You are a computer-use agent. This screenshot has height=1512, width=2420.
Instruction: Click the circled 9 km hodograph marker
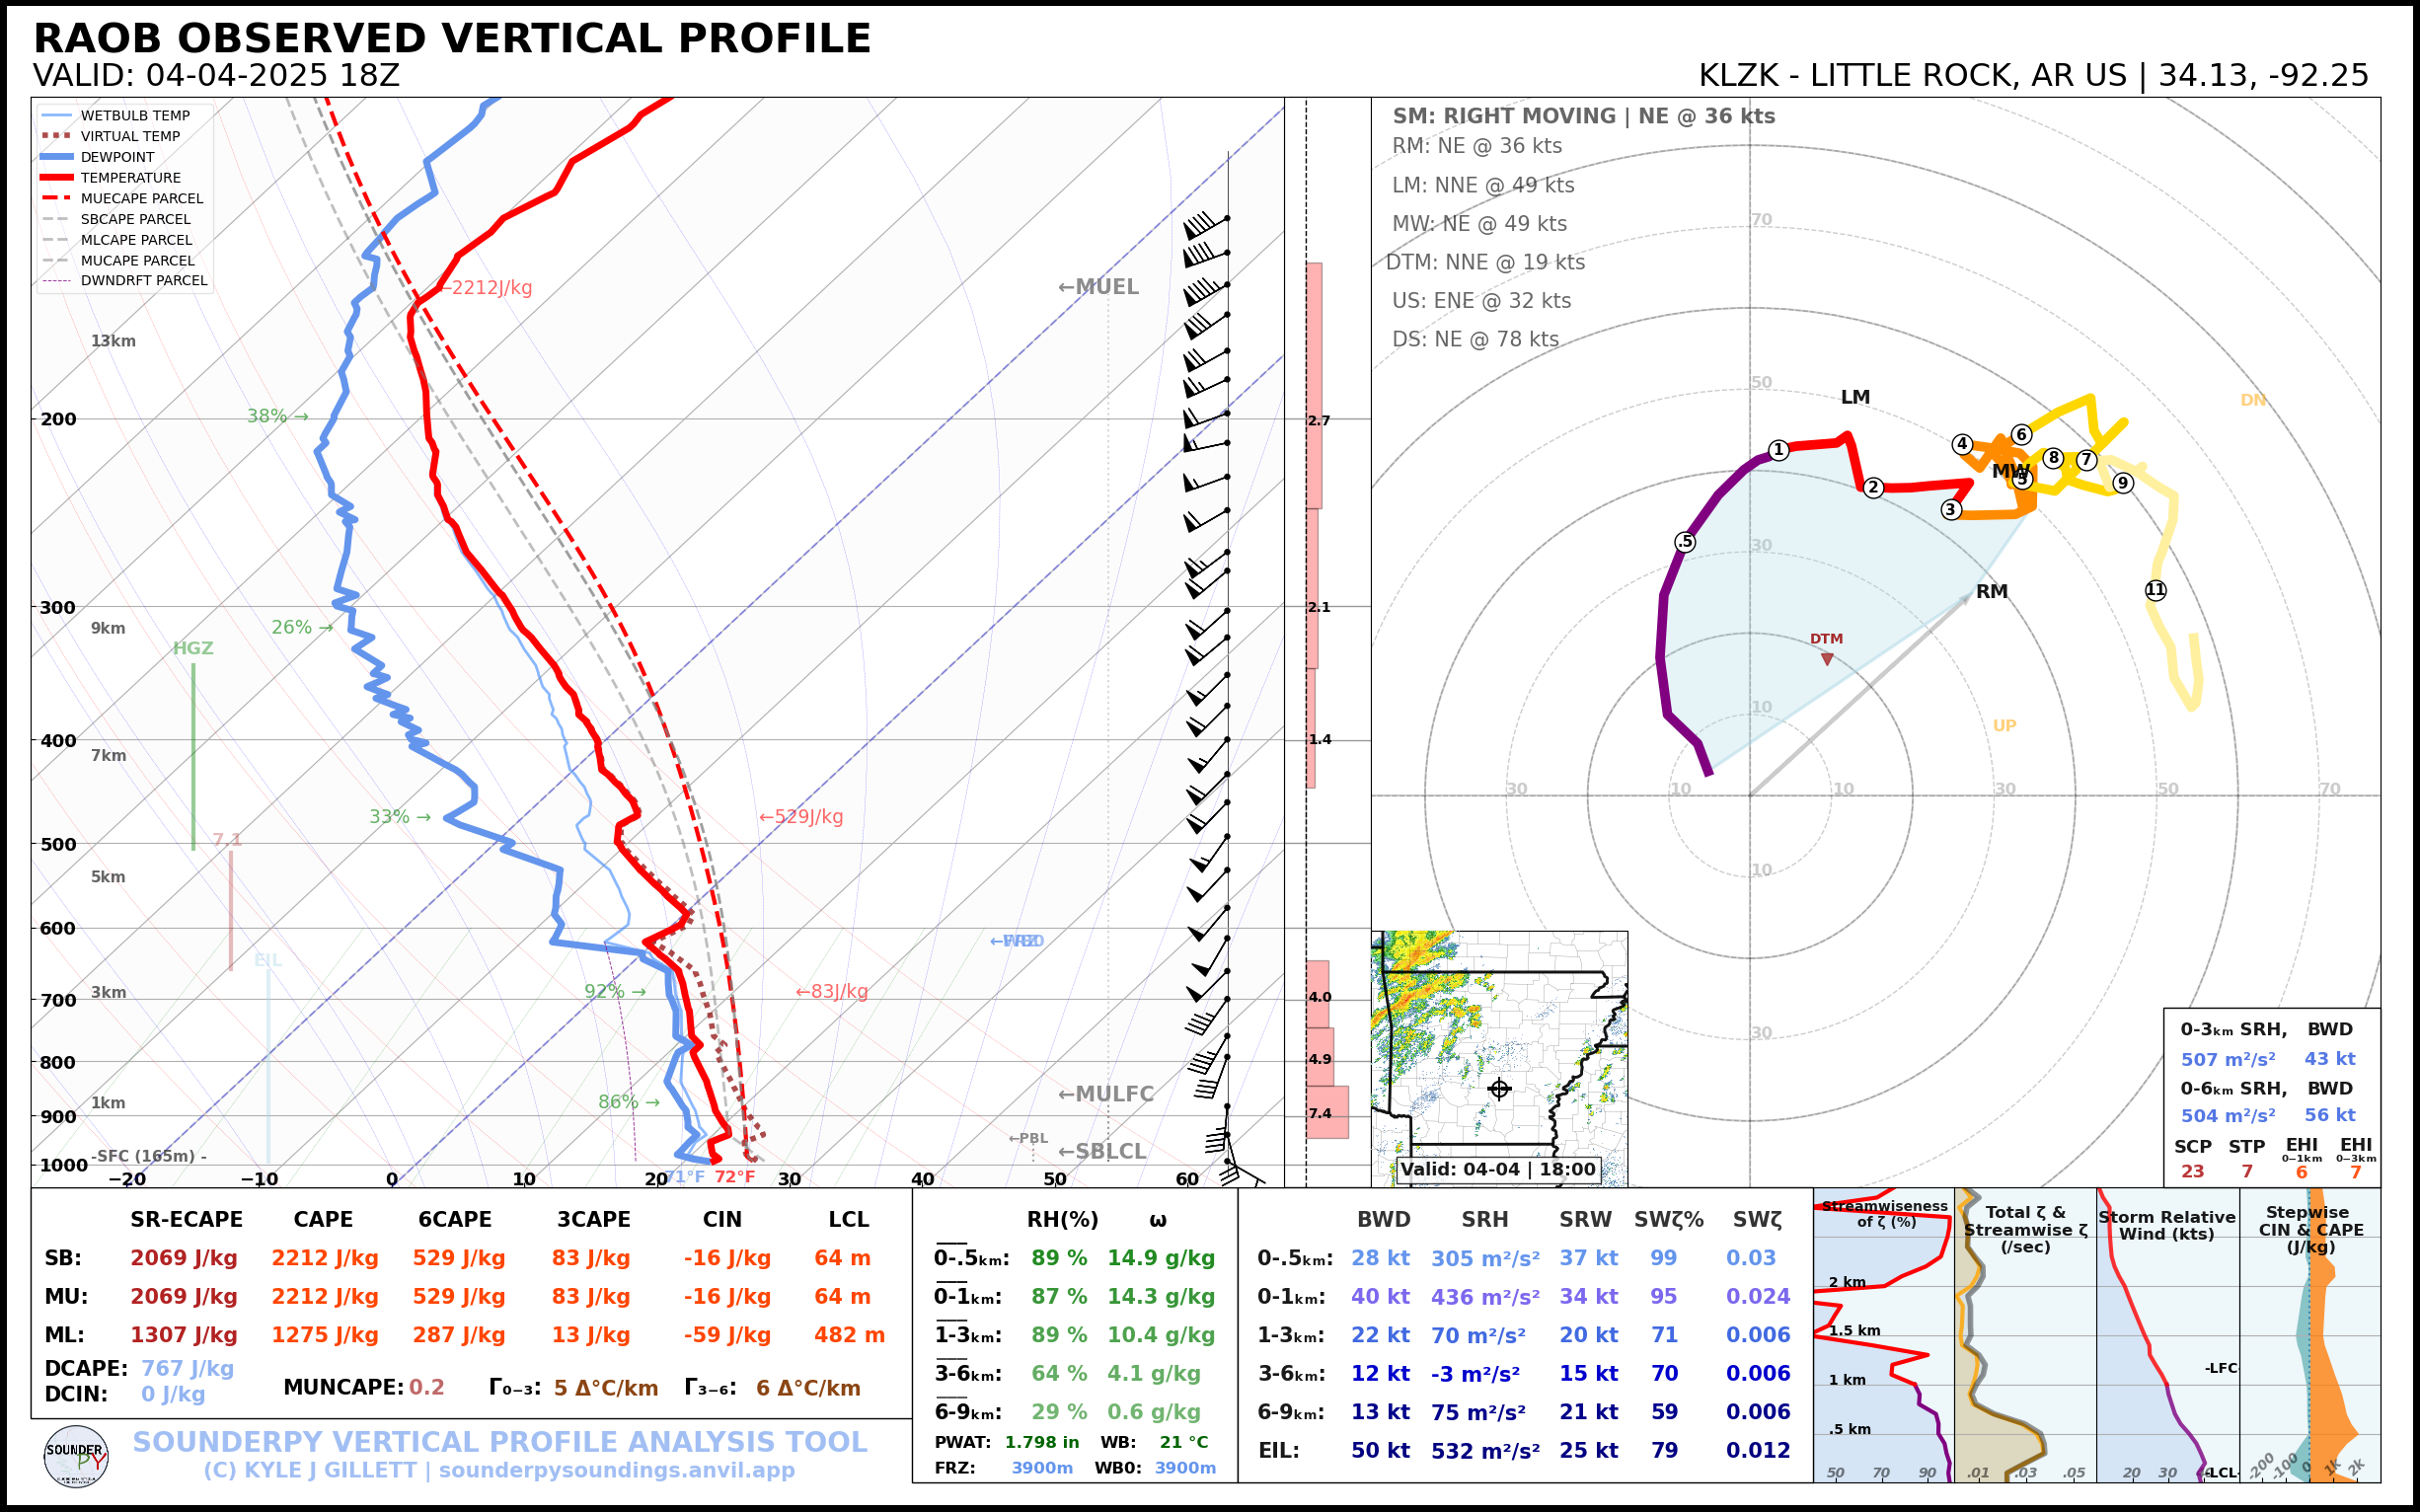click(x=2122, y=483)
